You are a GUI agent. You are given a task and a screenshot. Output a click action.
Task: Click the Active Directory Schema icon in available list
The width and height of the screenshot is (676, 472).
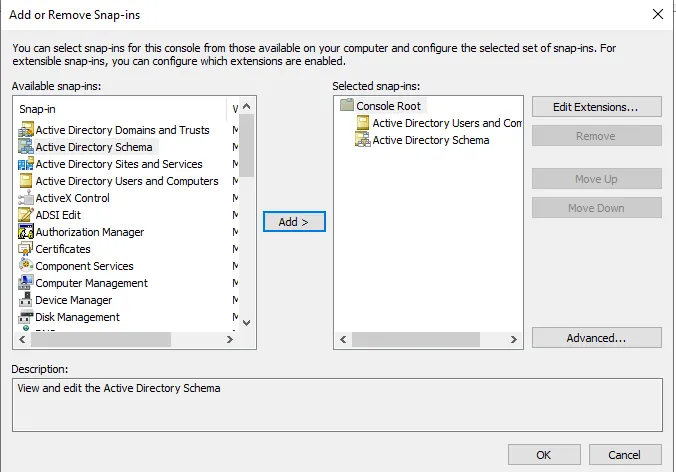coord(26,147)
